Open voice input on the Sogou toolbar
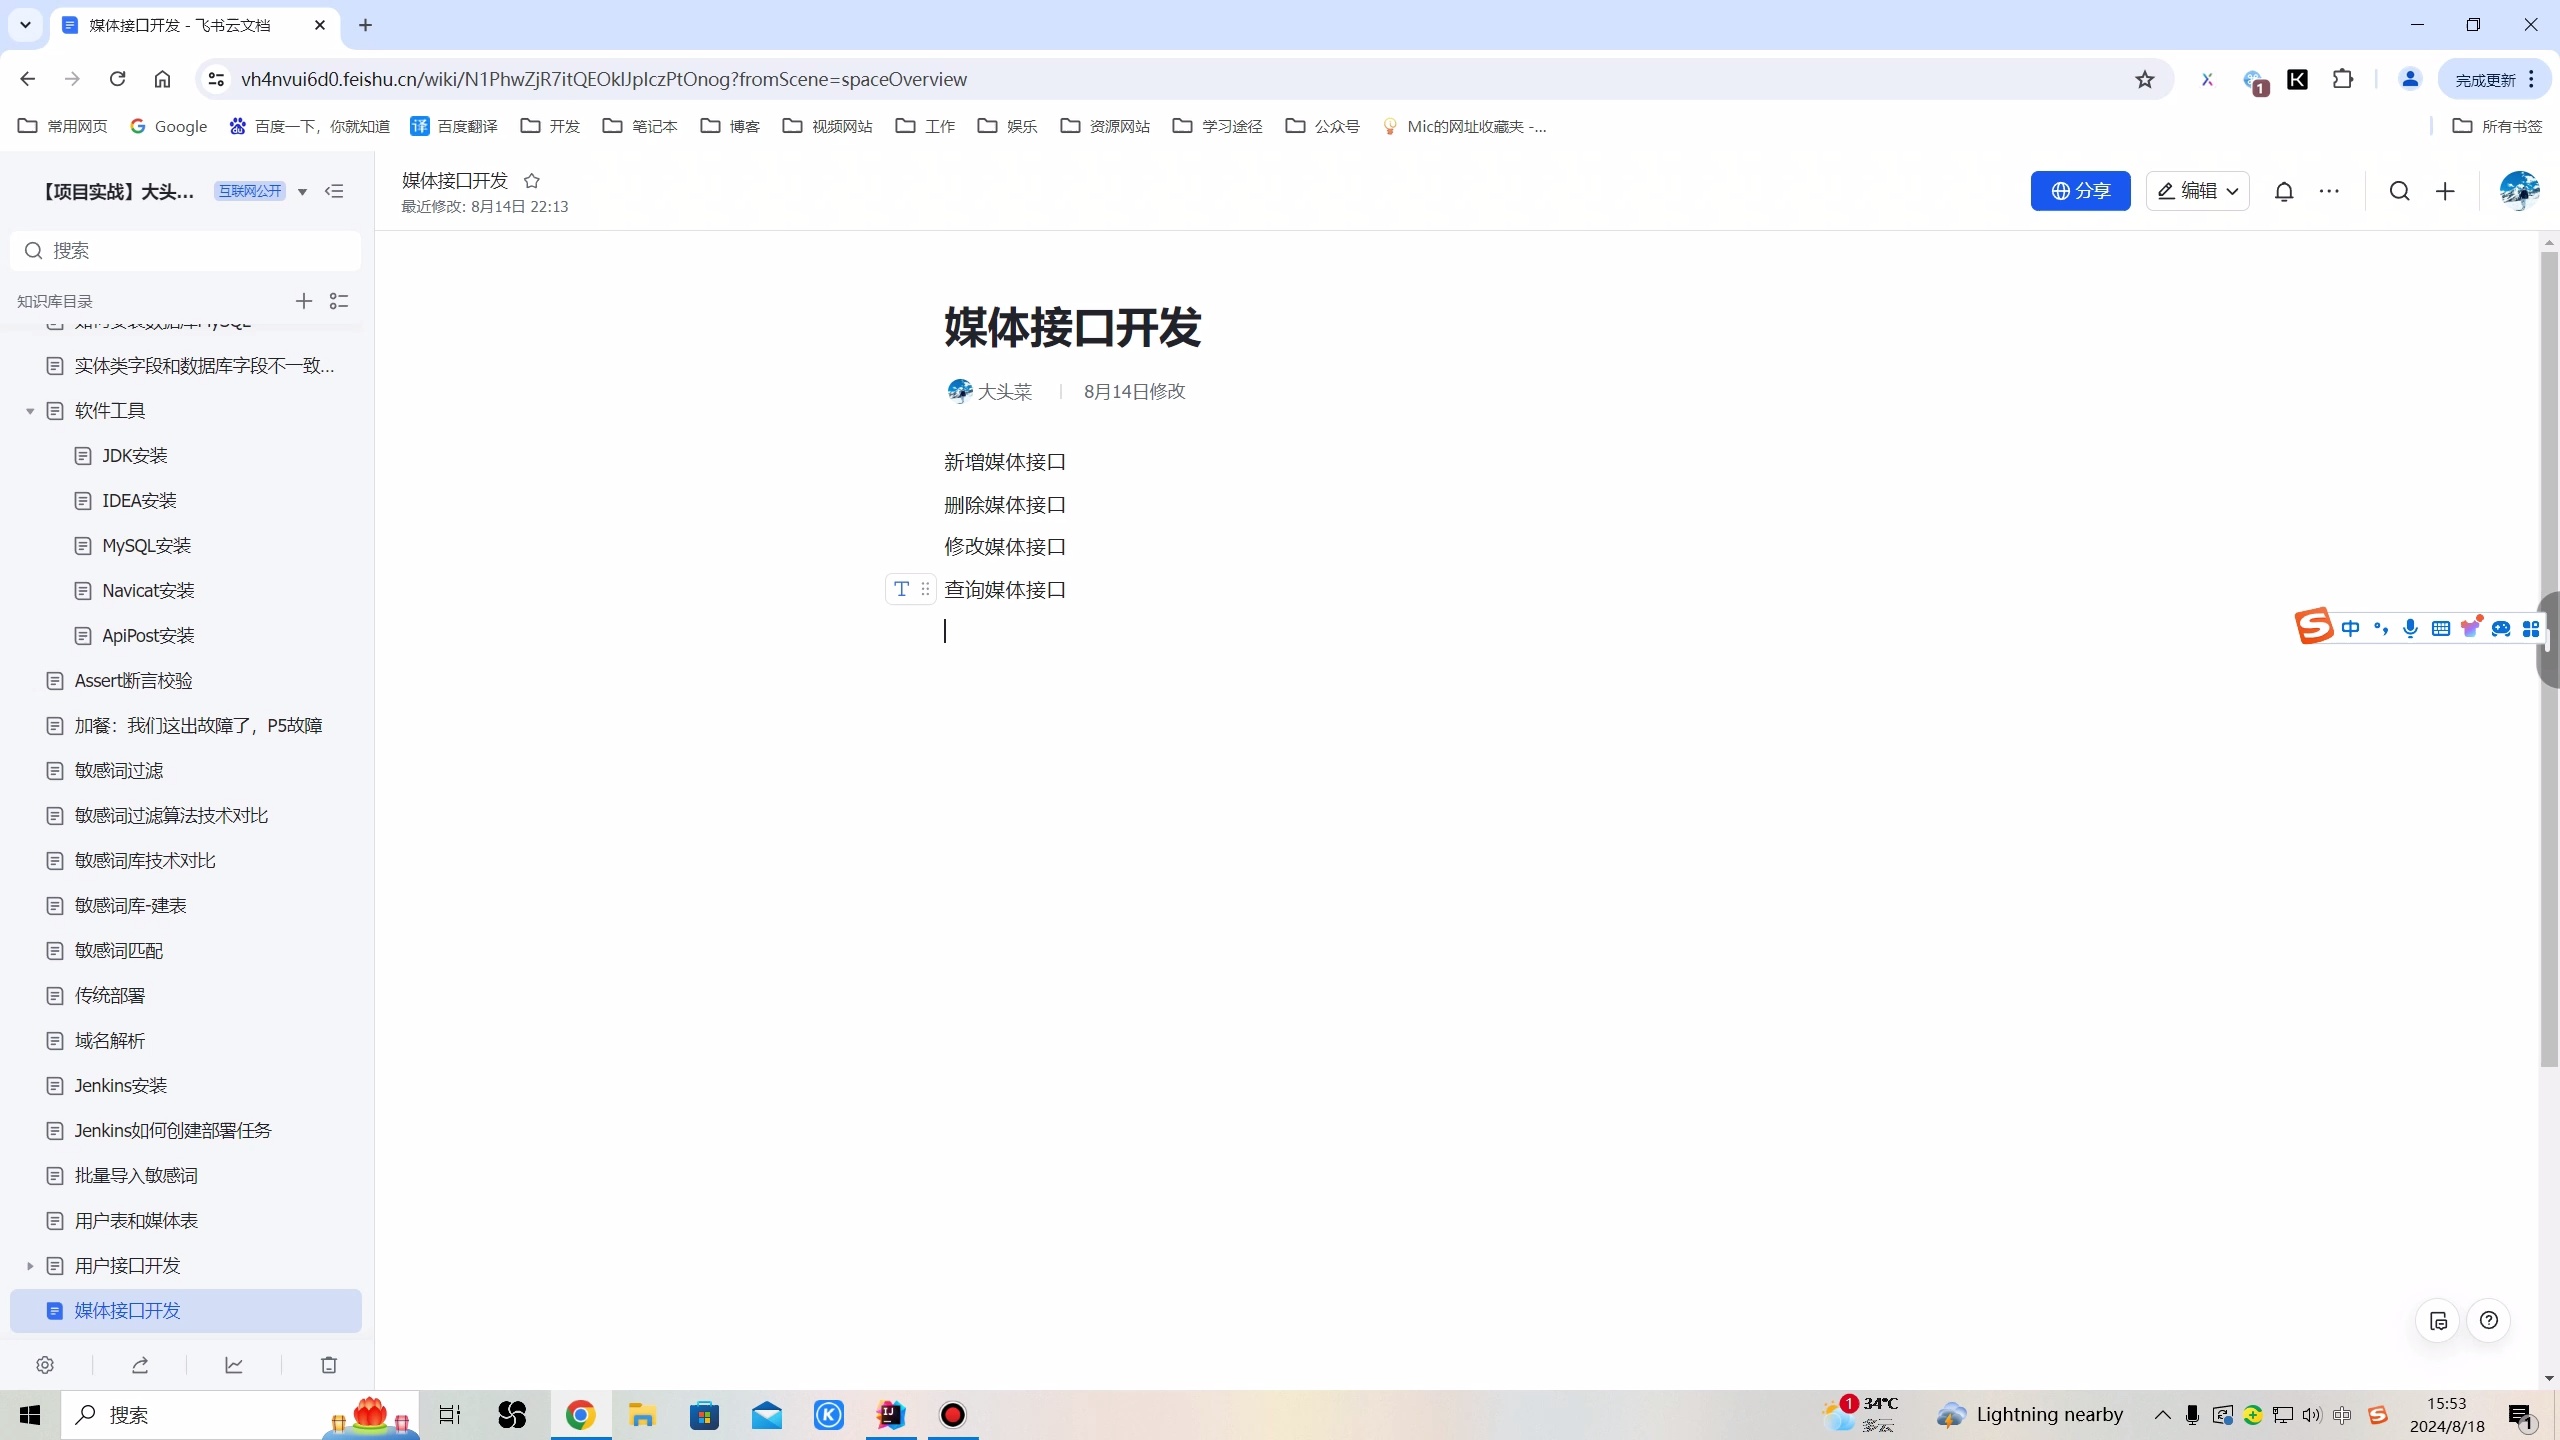 [2411, 627]
